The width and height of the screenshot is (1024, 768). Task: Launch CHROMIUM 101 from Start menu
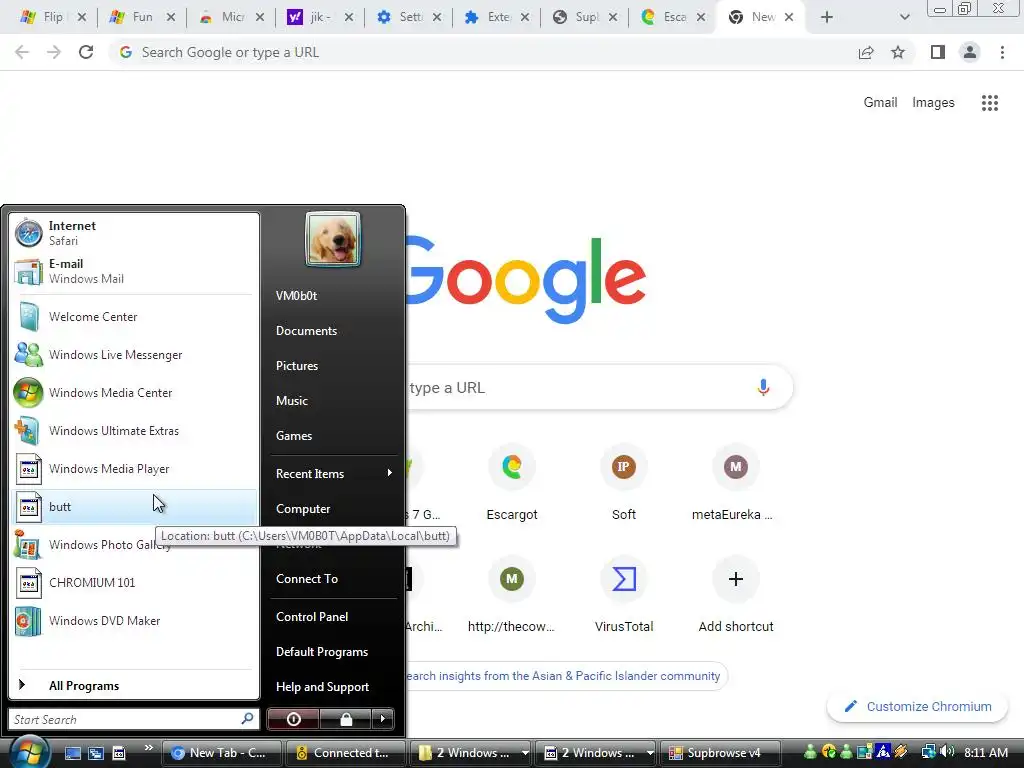click(134, 583)
